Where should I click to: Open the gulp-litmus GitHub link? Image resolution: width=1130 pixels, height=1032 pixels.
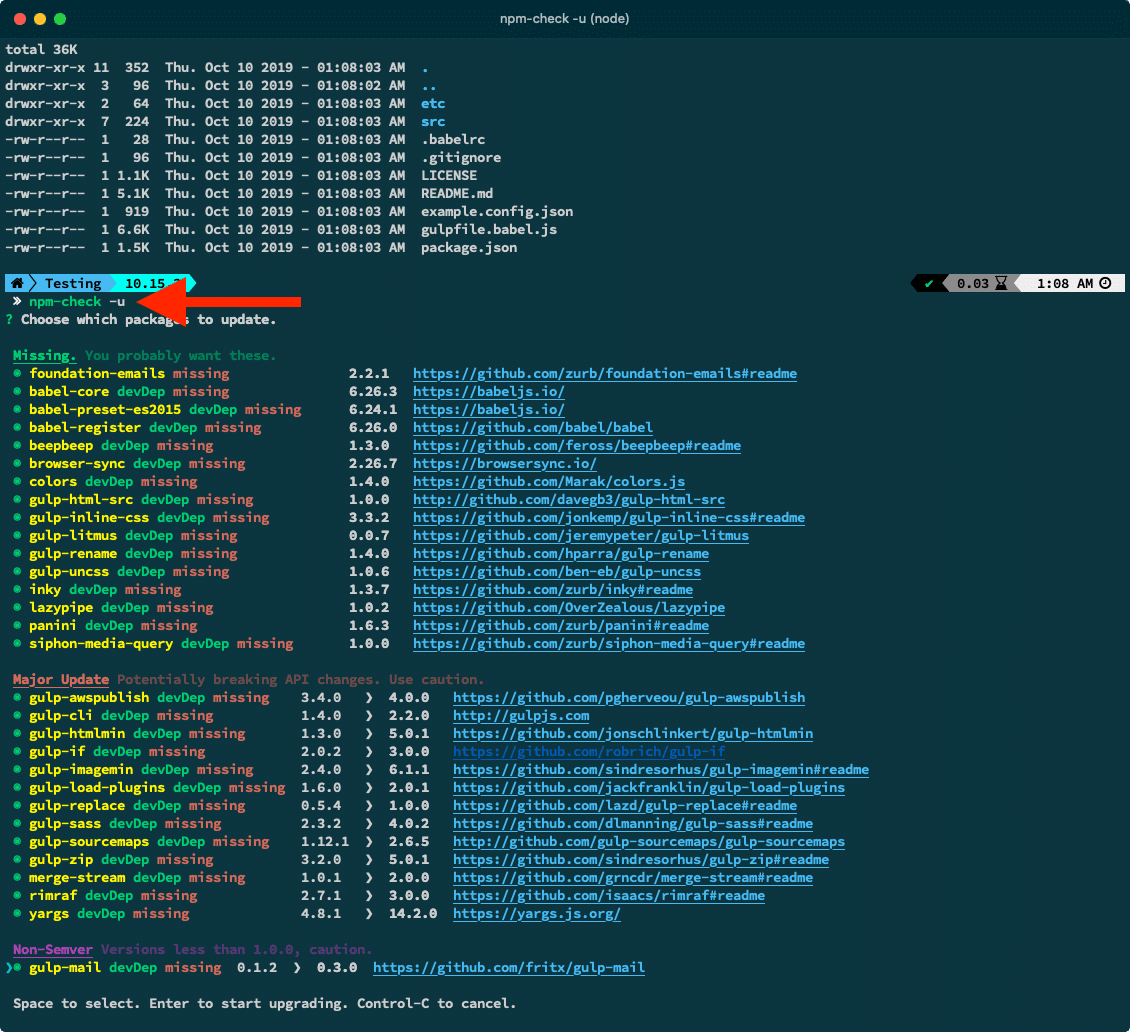(581, 535)
